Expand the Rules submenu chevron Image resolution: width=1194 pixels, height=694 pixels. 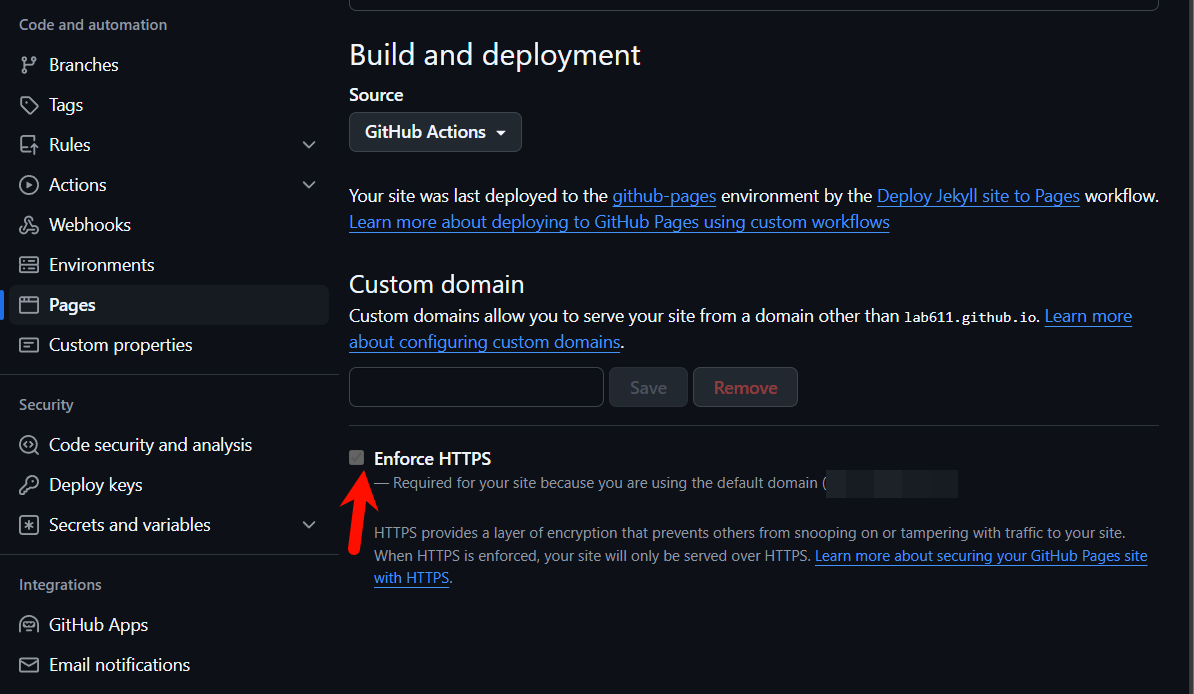pos(309,145)
